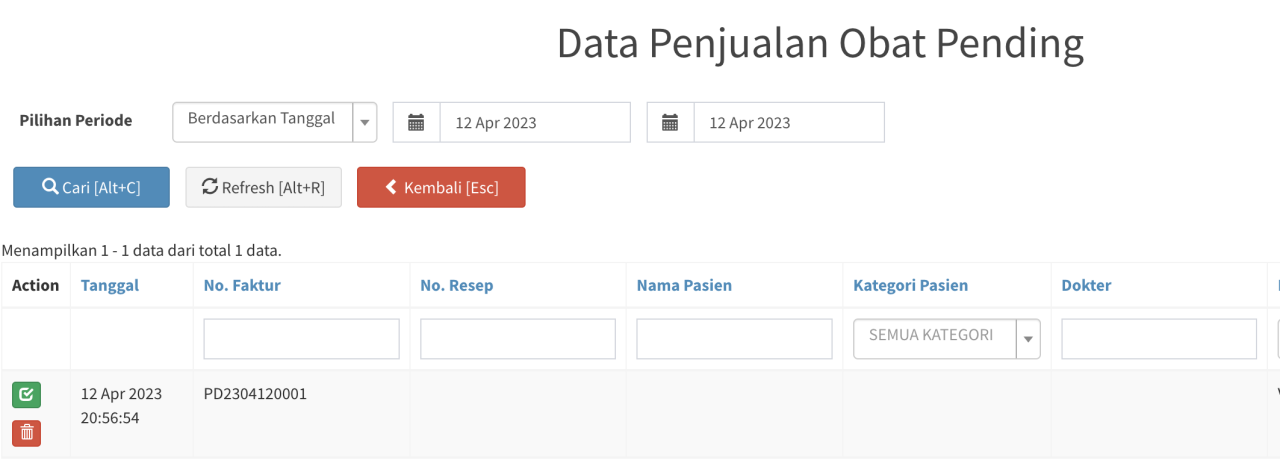Focus the No. Faktur filter field

click(x=301, y=339)
